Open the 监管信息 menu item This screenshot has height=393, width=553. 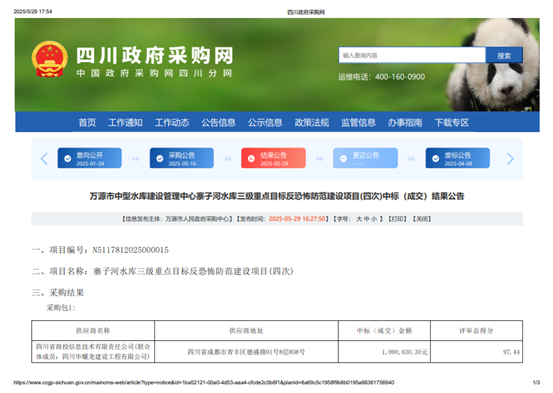pos(358,122)
